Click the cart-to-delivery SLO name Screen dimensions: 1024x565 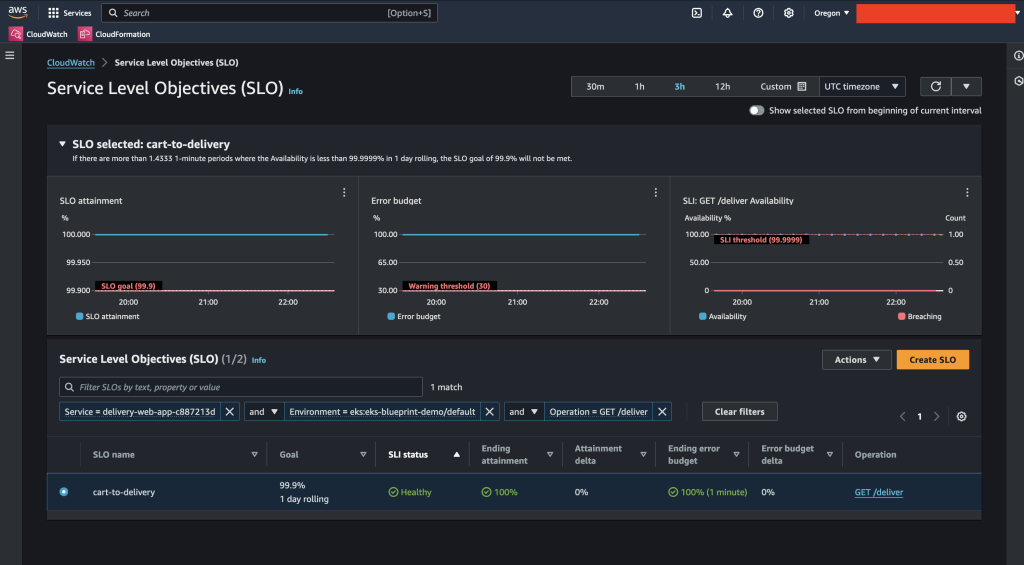(x=124, y=492)
